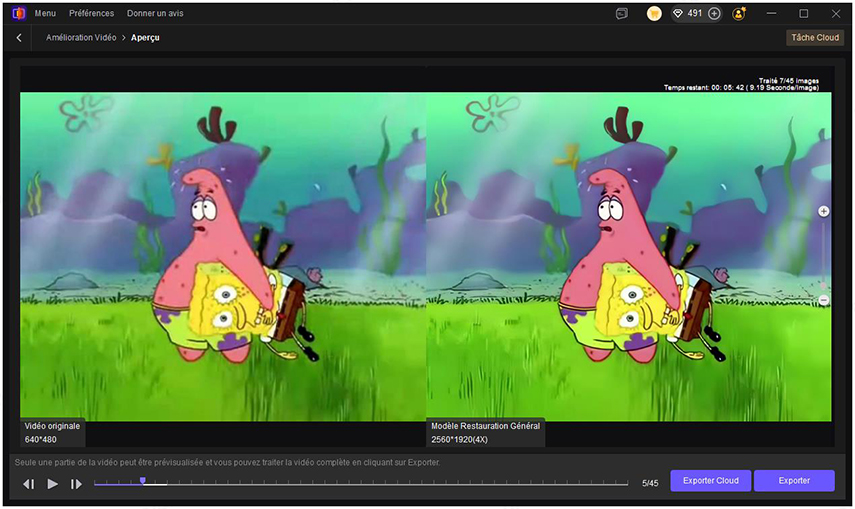Click the gold coin shop icon
This screenshot has width=855, height=509.
(654, 14)
